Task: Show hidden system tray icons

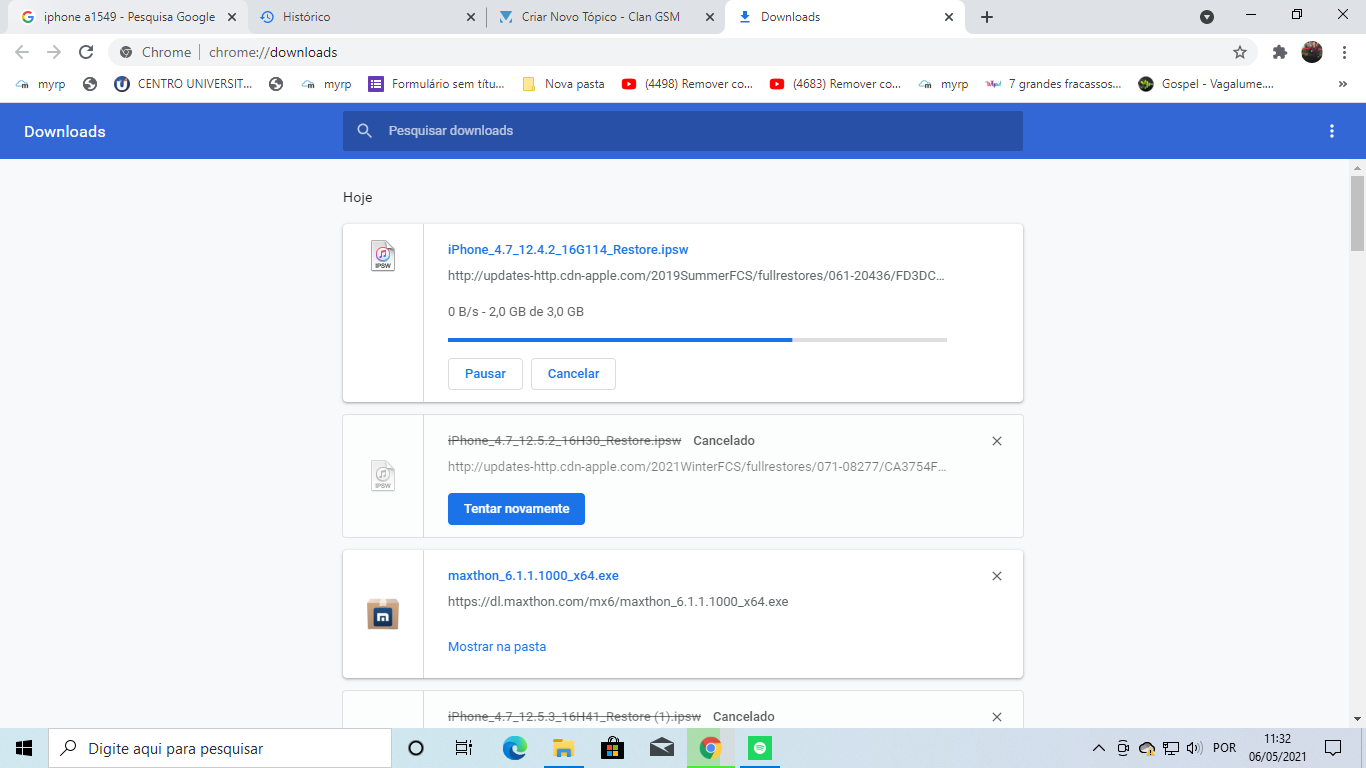Action: click(1099, 748)
